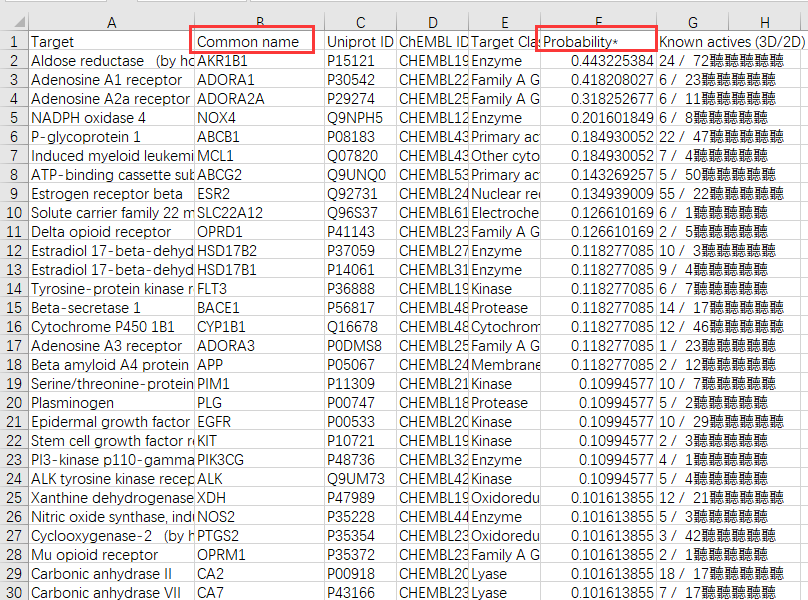Click the Select All corner triangle

[20, 22]
